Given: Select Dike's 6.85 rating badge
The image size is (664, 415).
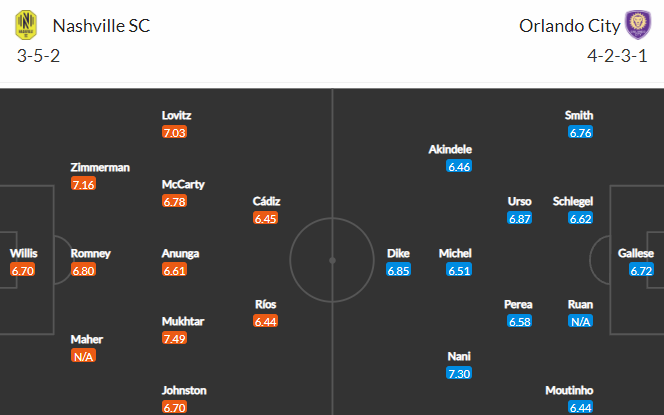Looking at the screenshot, I should (x=398, y=270).
